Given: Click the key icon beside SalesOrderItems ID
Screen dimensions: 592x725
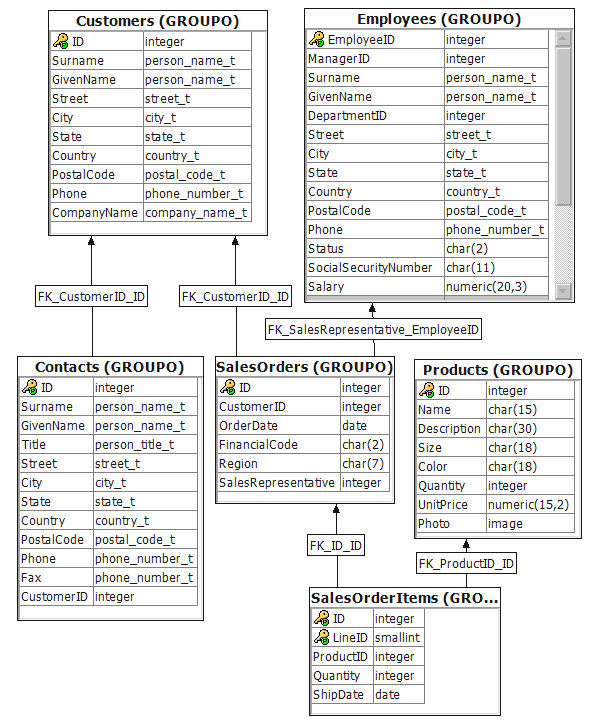Looking at the screenshot, I should click(321, 618).
